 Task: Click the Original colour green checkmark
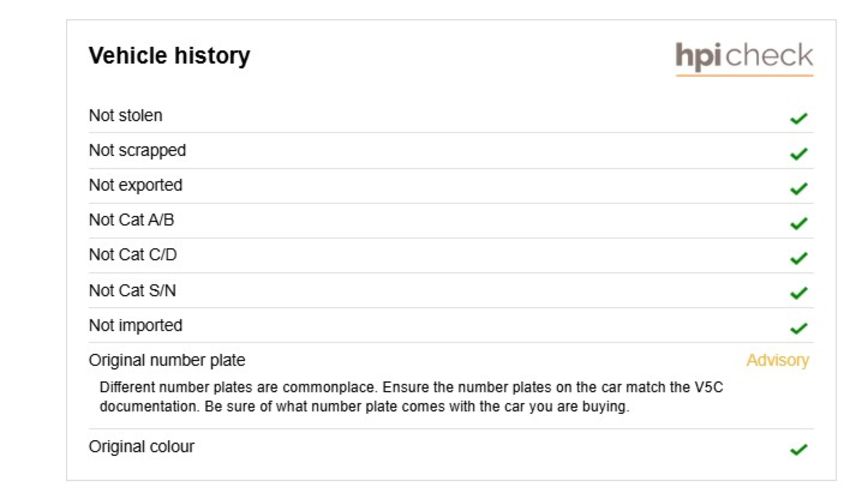(x=799, y=450)
